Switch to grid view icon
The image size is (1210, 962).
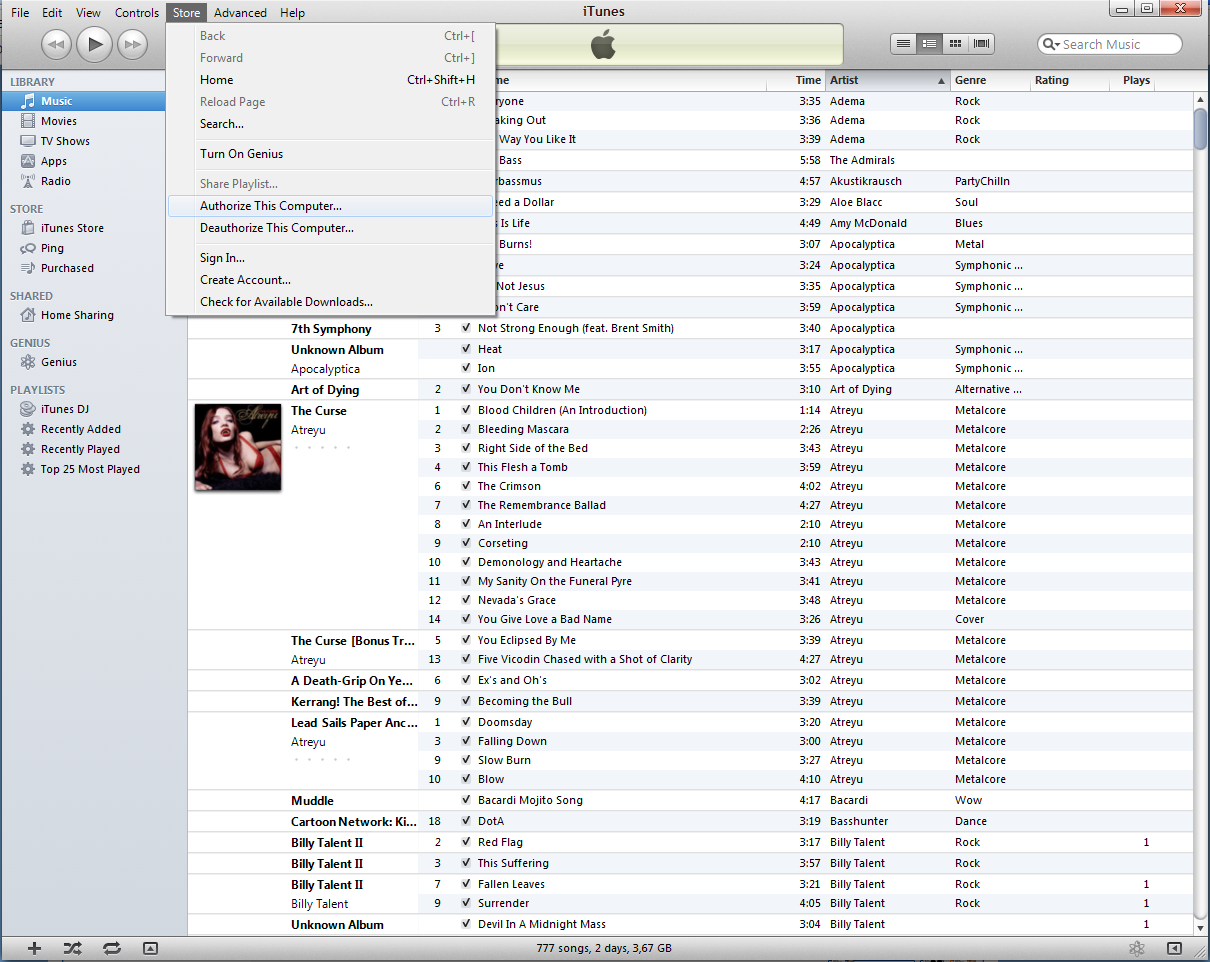click(956, 44)
